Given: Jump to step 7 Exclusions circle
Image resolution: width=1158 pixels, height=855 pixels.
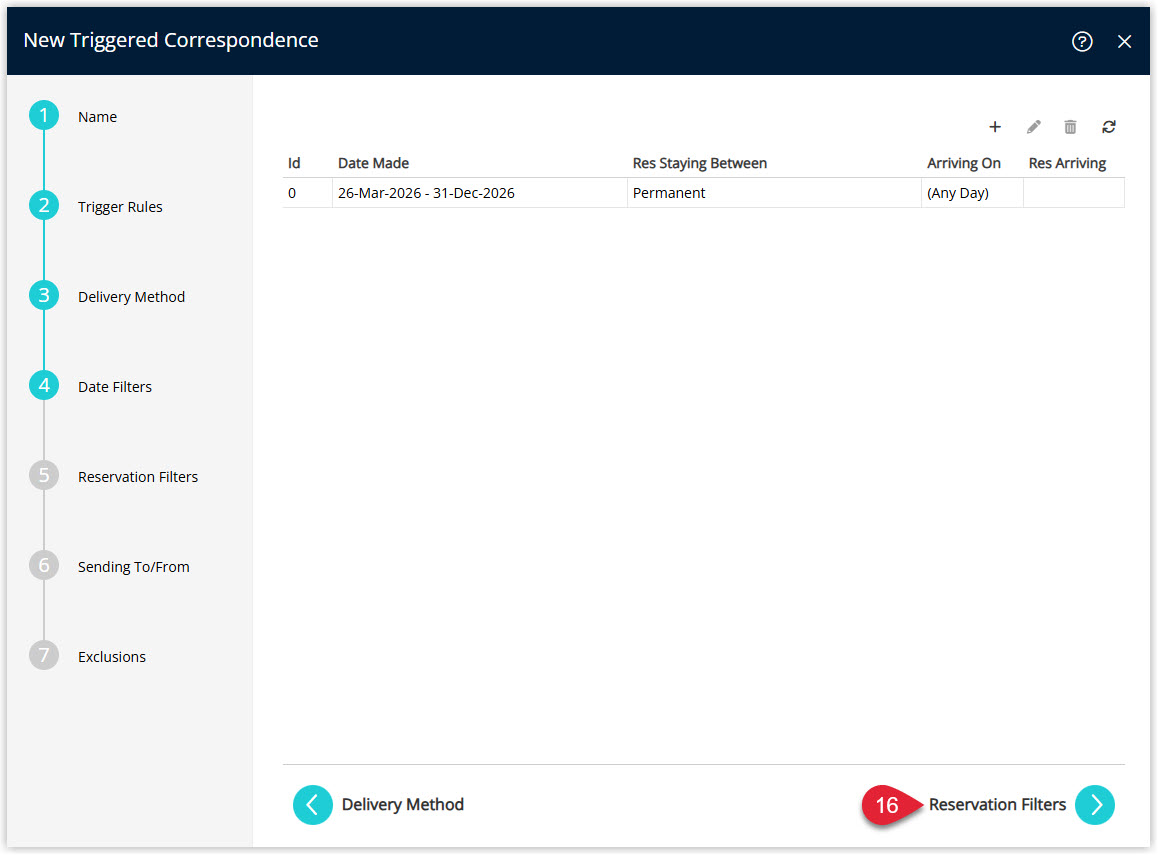Looking at the screenshot, I should coord(44,656).
